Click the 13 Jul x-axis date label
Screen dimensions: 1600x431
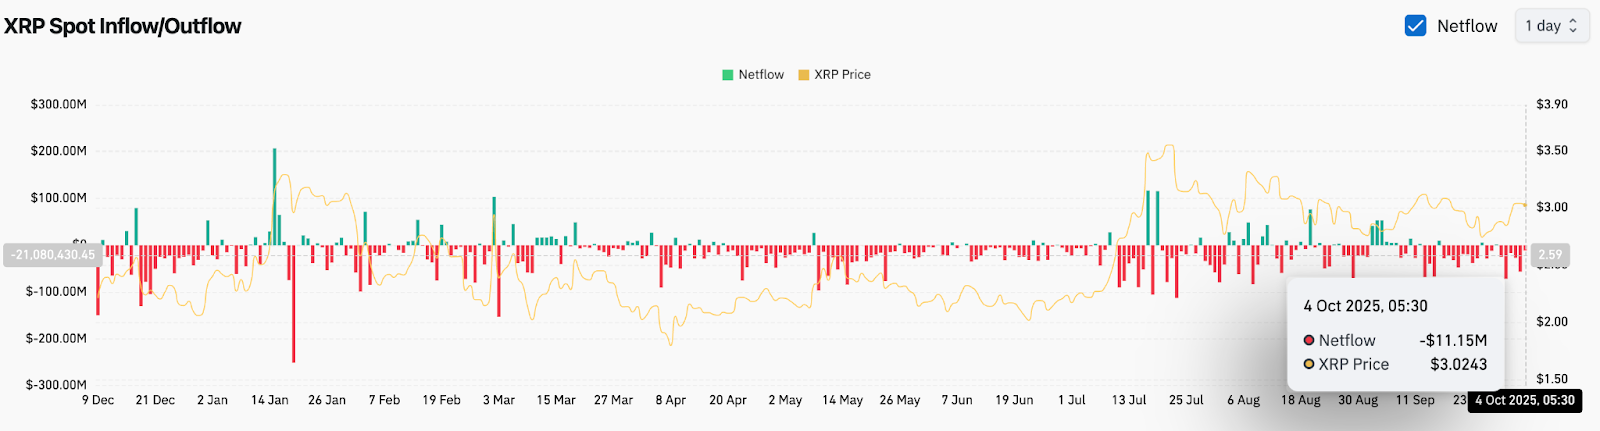click(1129, 400)
